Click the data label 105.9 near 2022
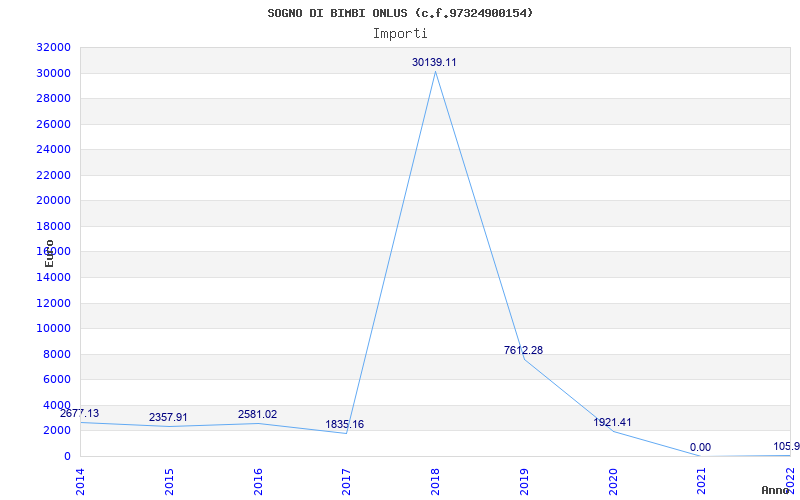Screen dimensions: 800x500 point(786,446)
